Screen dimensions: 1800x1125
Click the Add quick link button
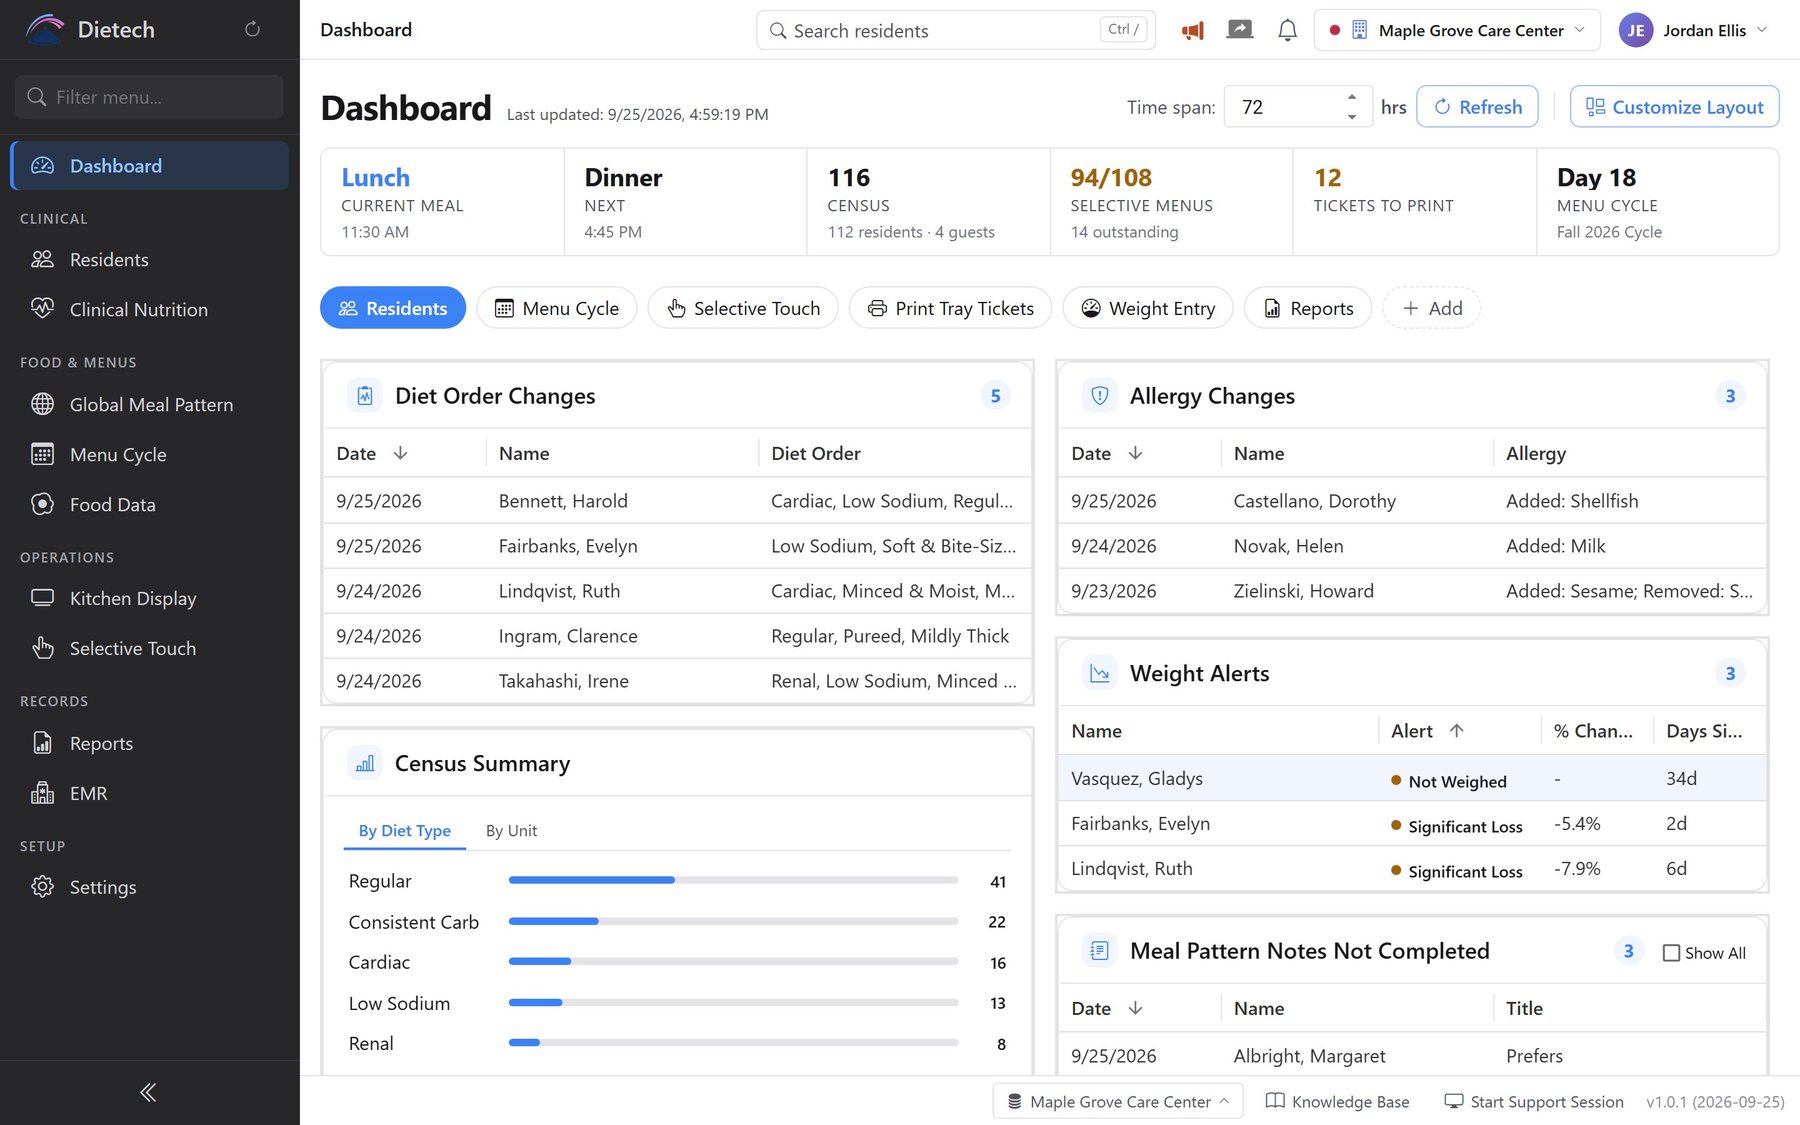1432,308
